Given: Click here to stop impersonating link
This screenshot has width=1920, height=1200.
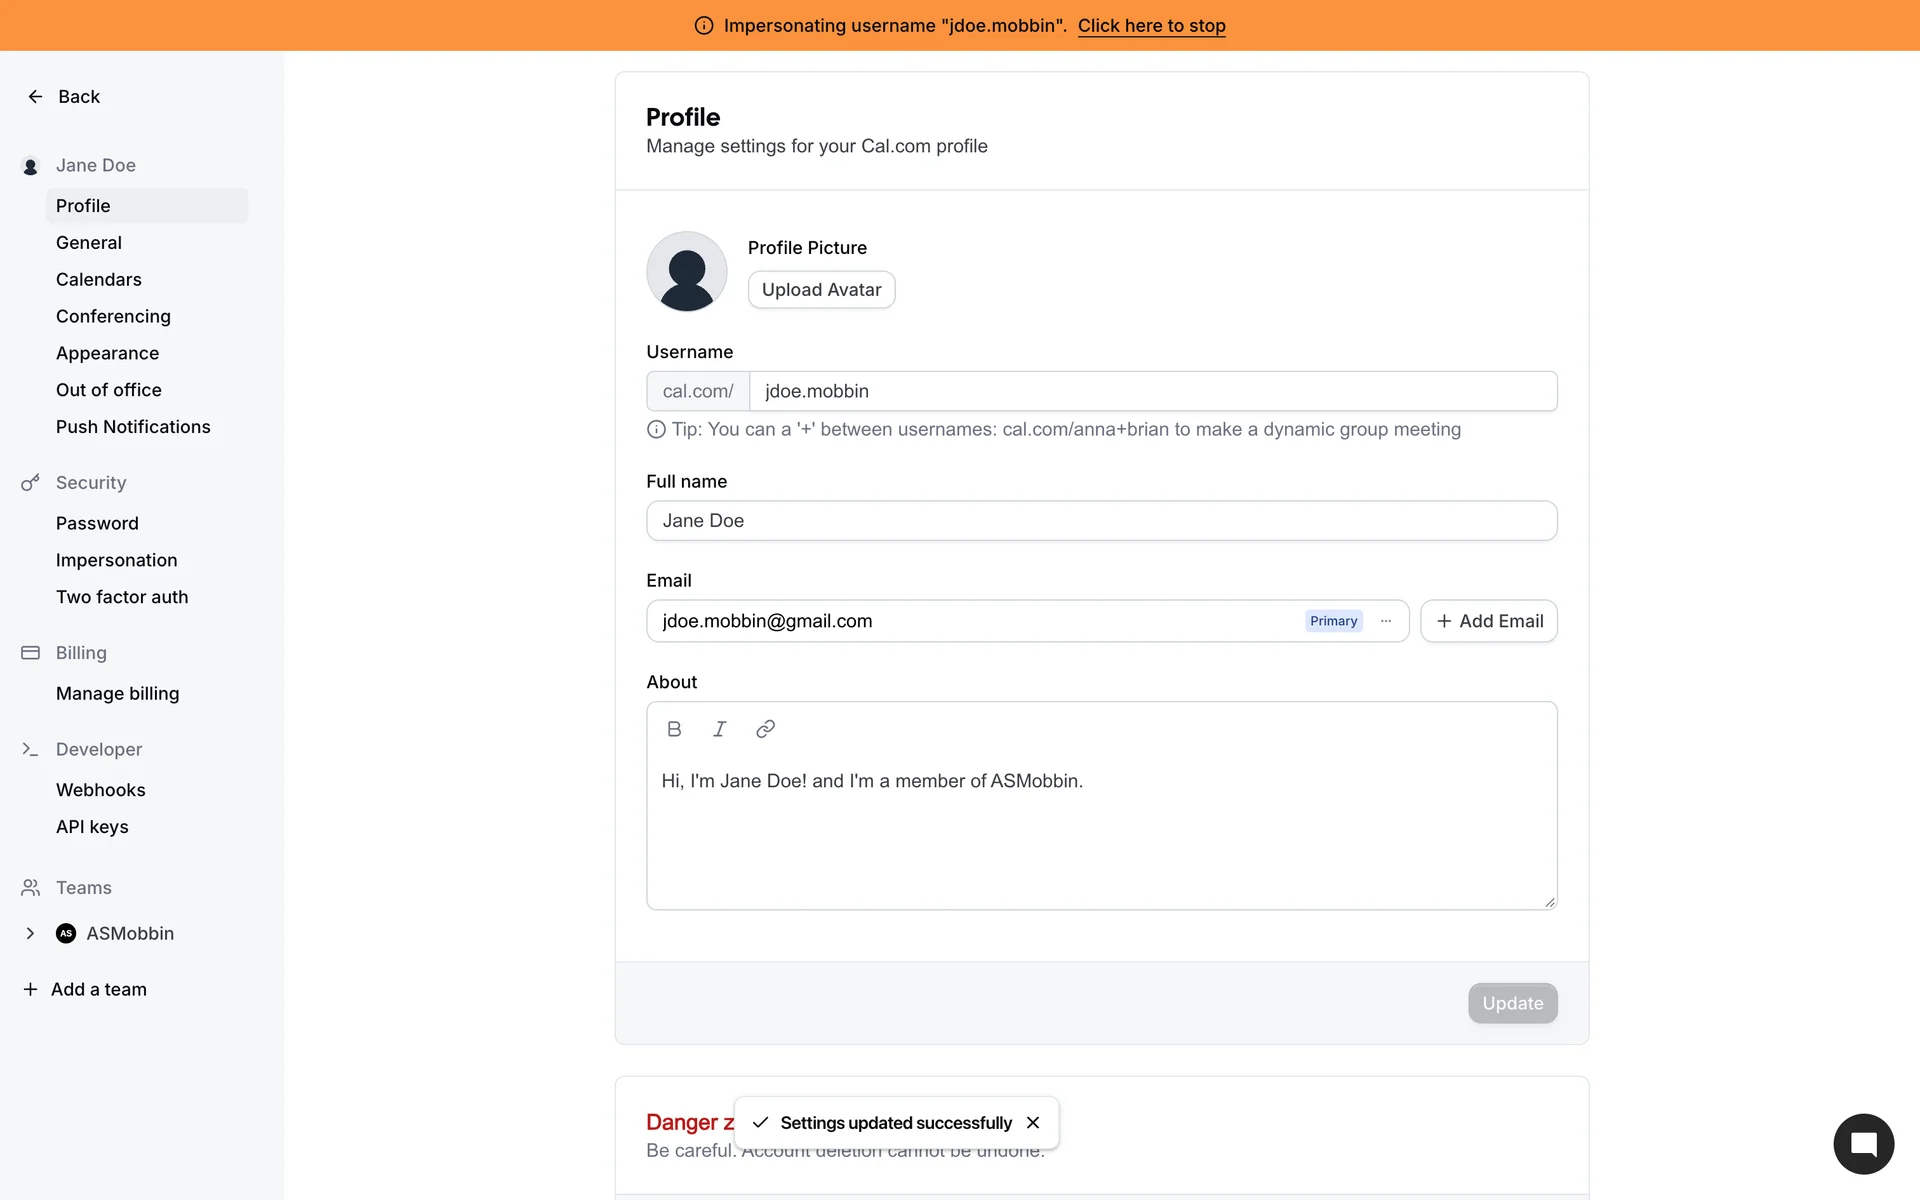Looking at the screenshot, I should 1151,26.
